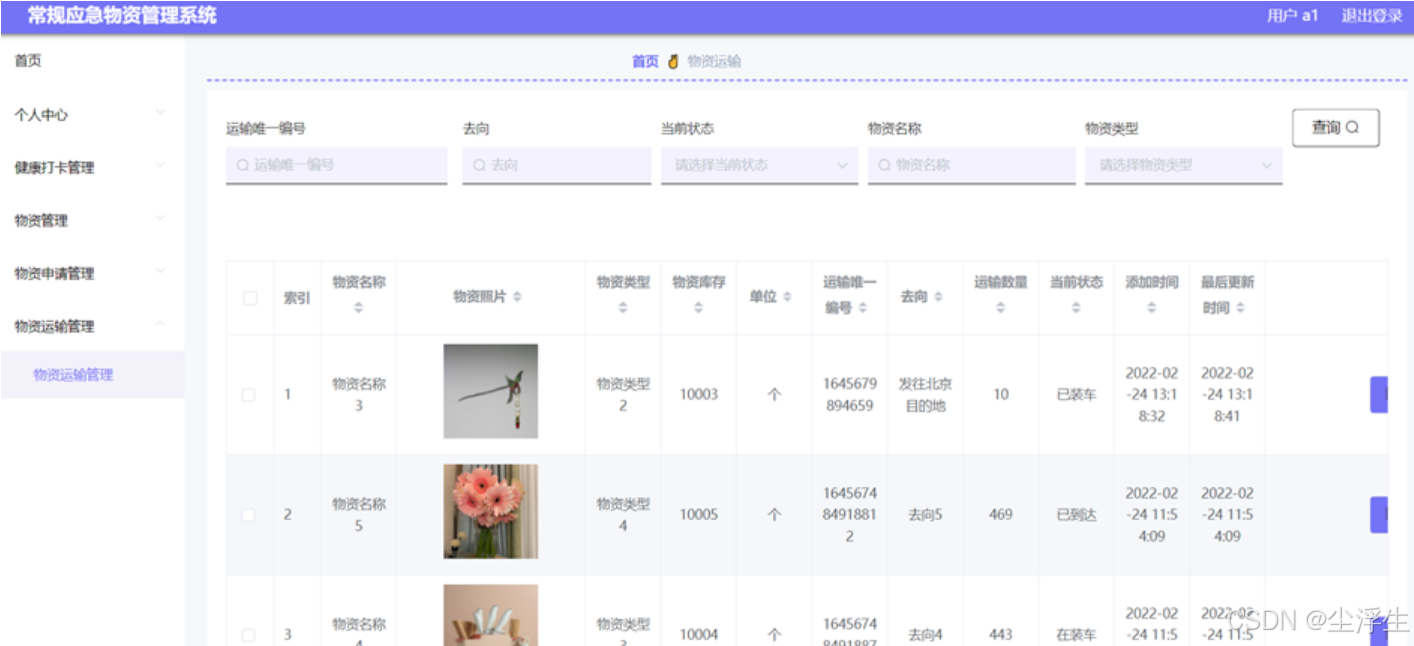Image resolution: width=1414 pixels, height=646 pixels.
Task: Click 用户 a1 in the header
Action: tap(1292, 15)
